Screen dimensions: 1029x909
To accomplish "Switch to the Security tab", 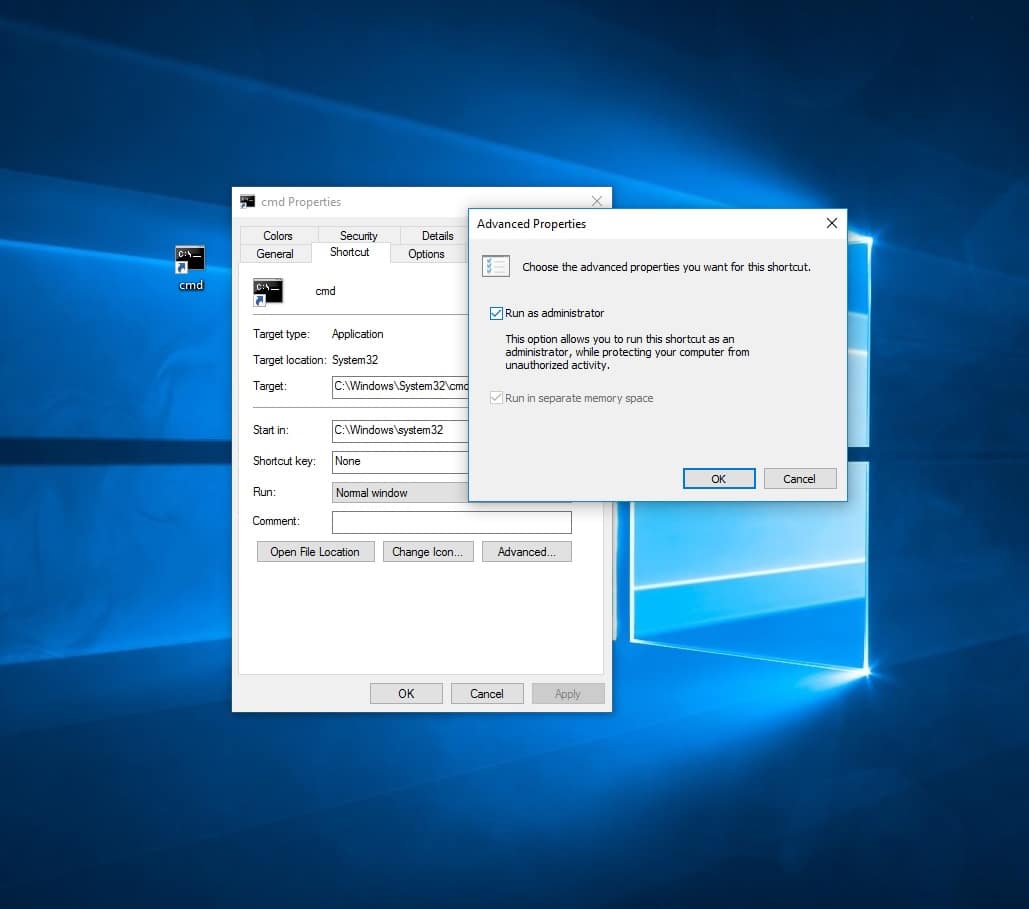I will 358,236.
